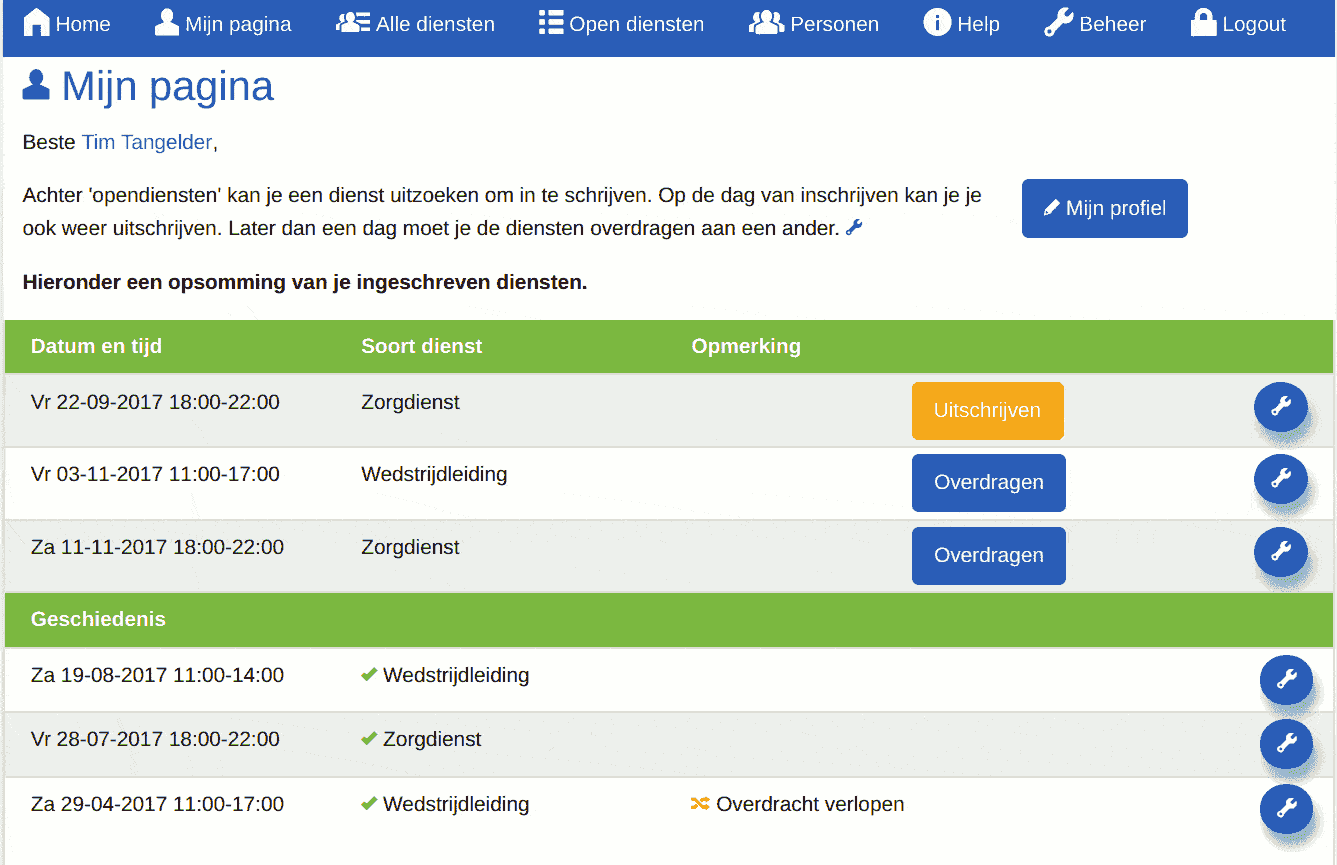Click the Tim Tangelder name link
The image size is (1337, 865).
tap(146, 142)
